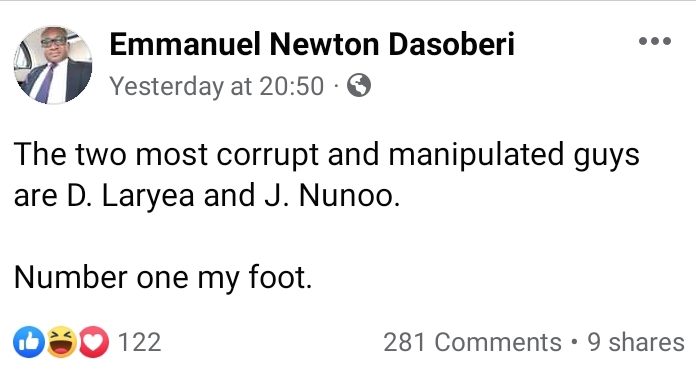Click the 'Yesterday at 20:50' timestamp
The height and width of the screenshot is (371, 696).
pos(217,86)
